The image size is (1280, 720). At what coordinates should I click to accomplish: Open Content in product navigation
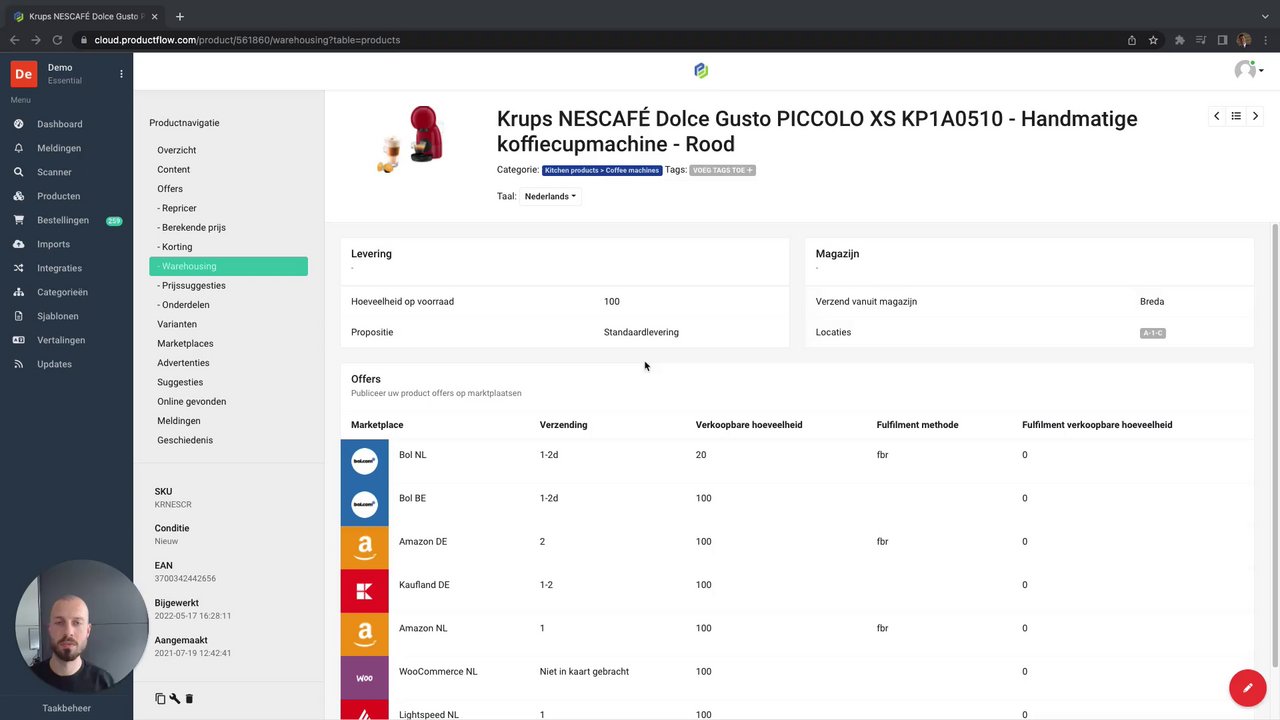(x=173, y=169)
